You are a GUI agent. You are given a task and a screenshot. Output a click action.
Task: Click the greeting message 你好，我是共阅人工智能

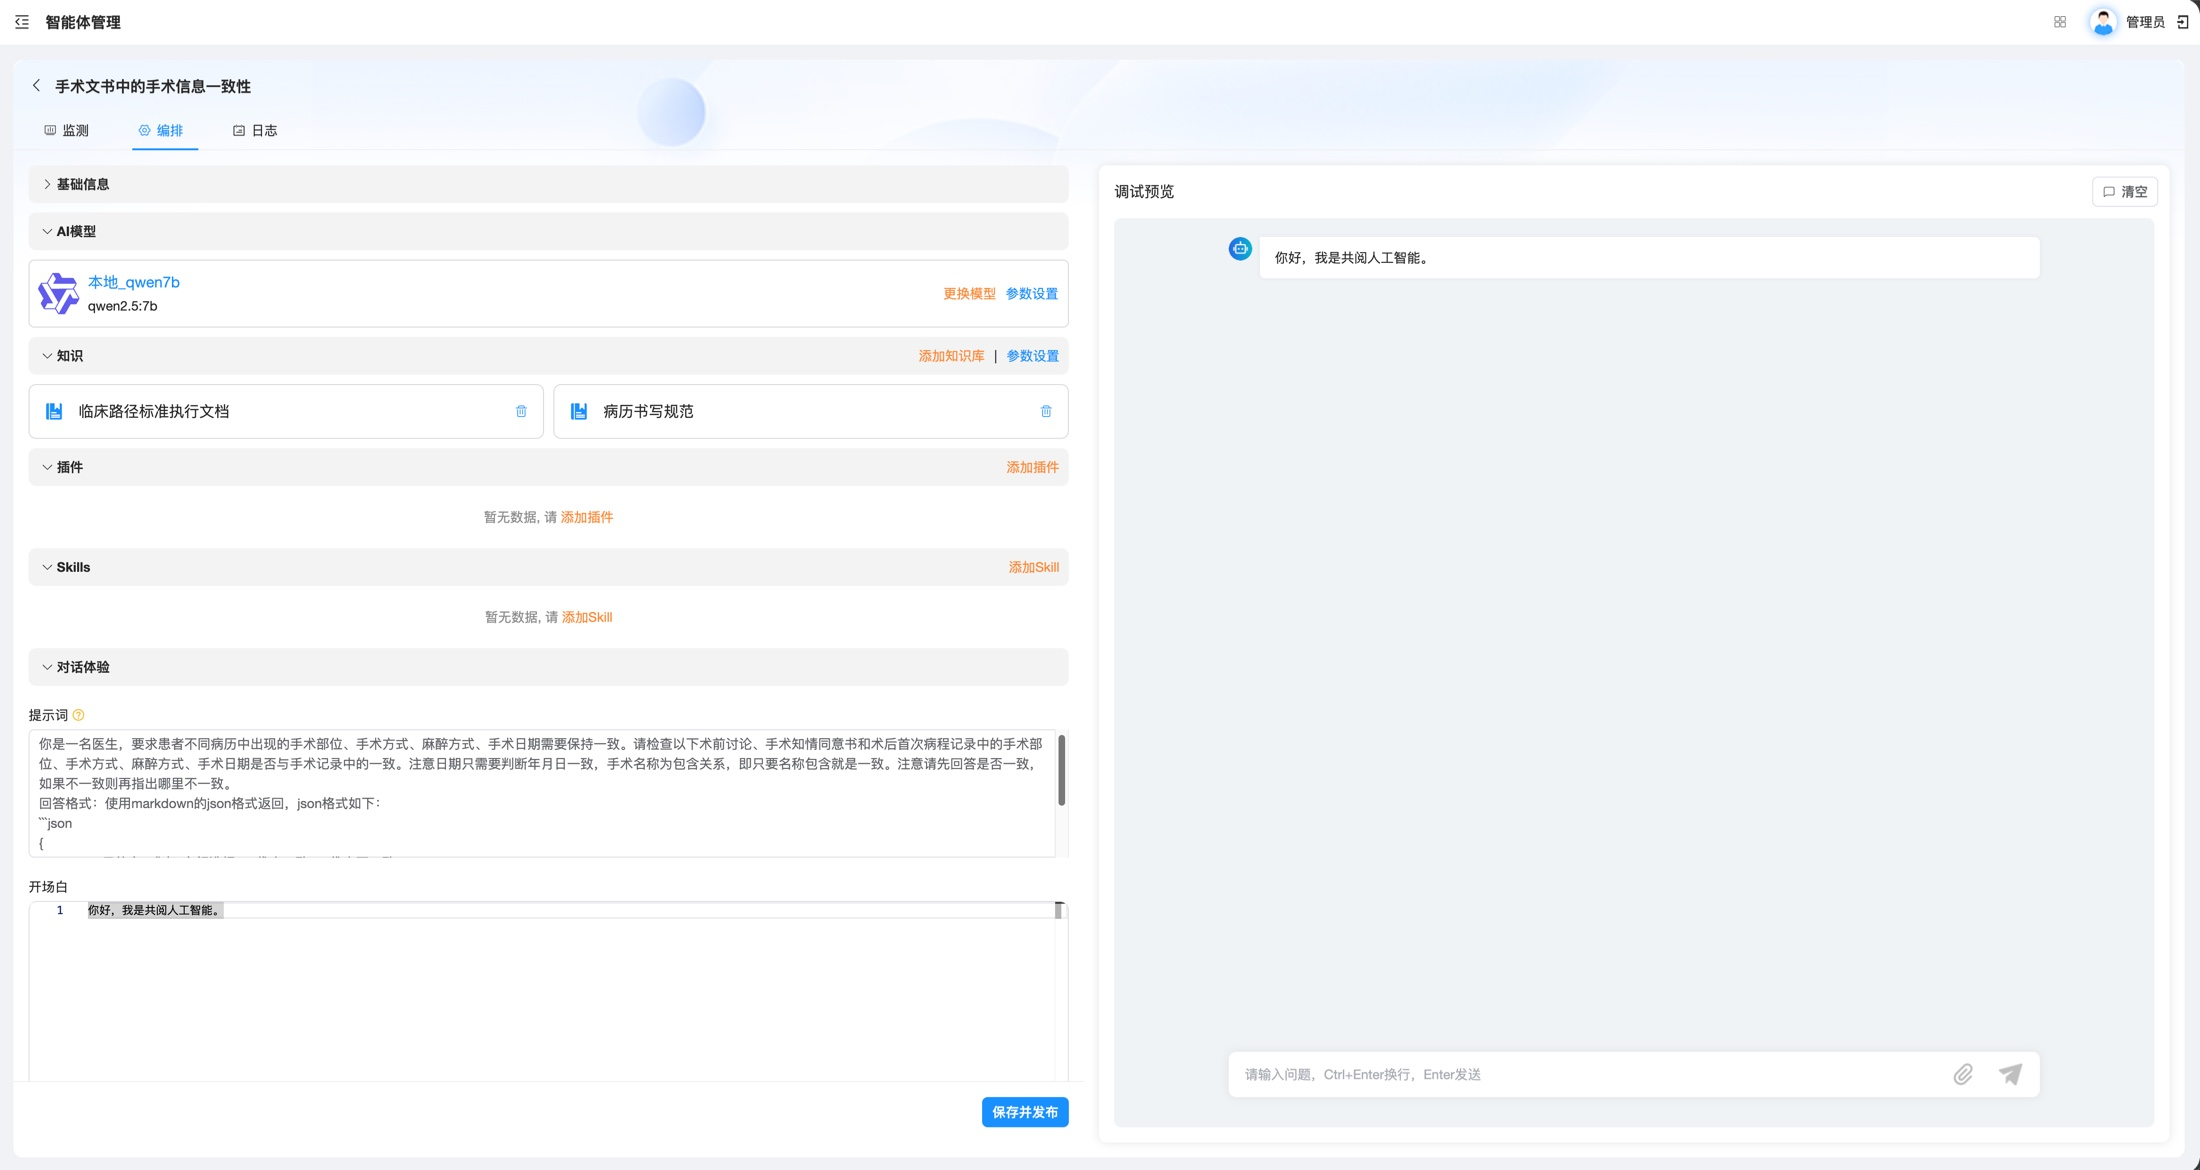[1352, 258]
